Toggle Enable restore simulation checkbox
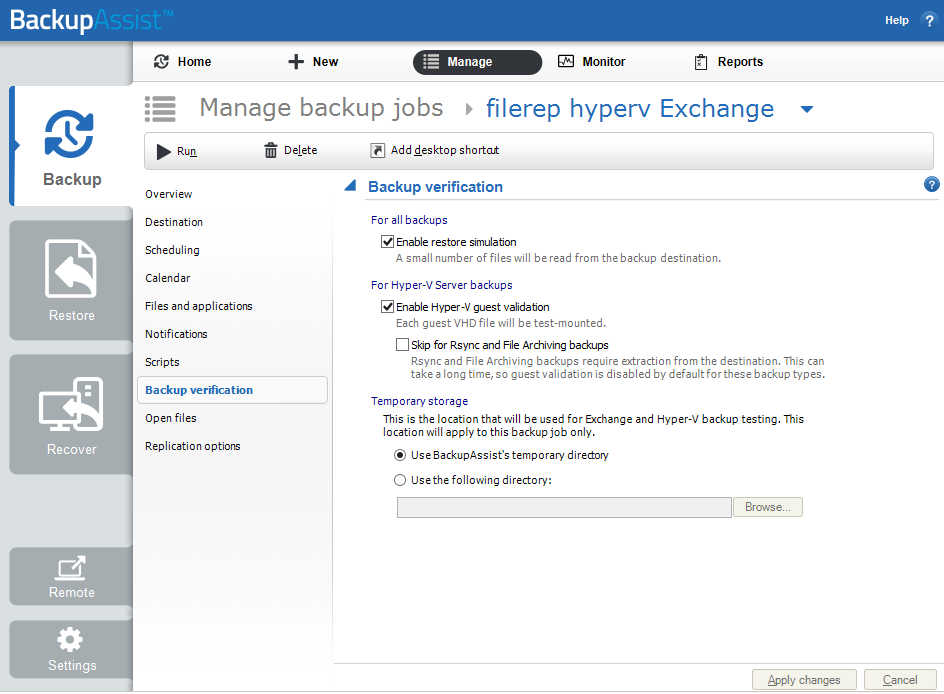 point(388,242)
